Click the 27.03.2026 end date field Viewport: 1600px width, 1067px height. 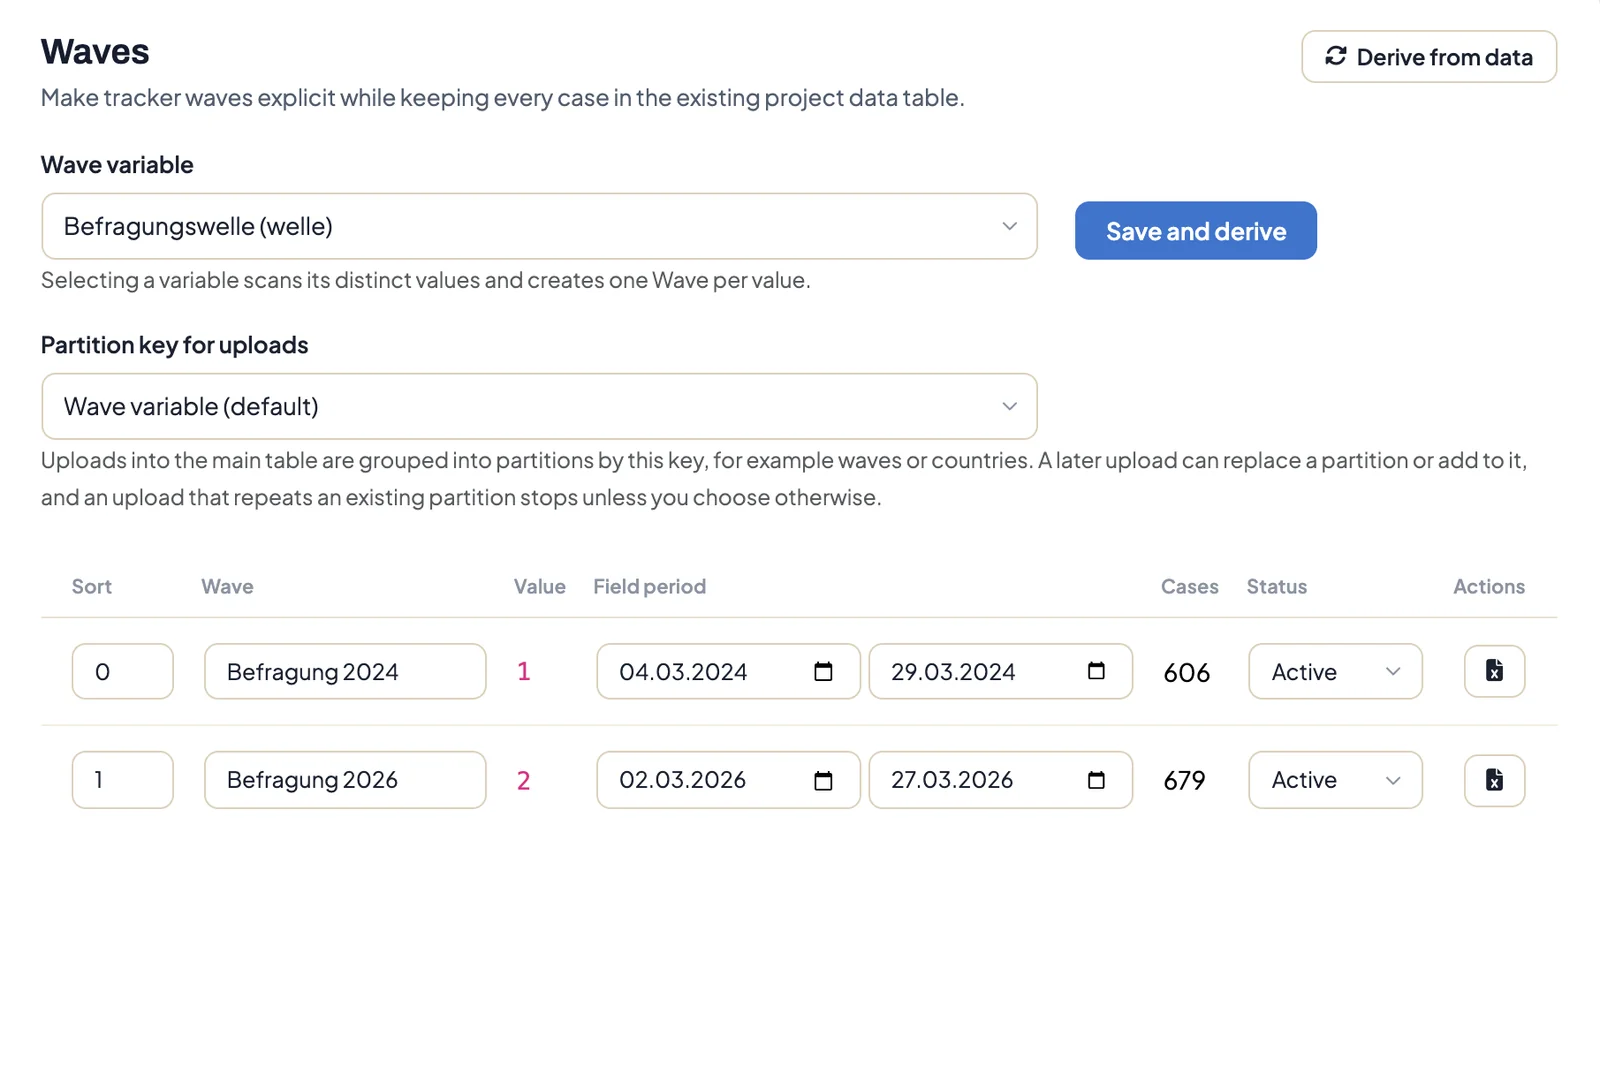[1000, 780]
